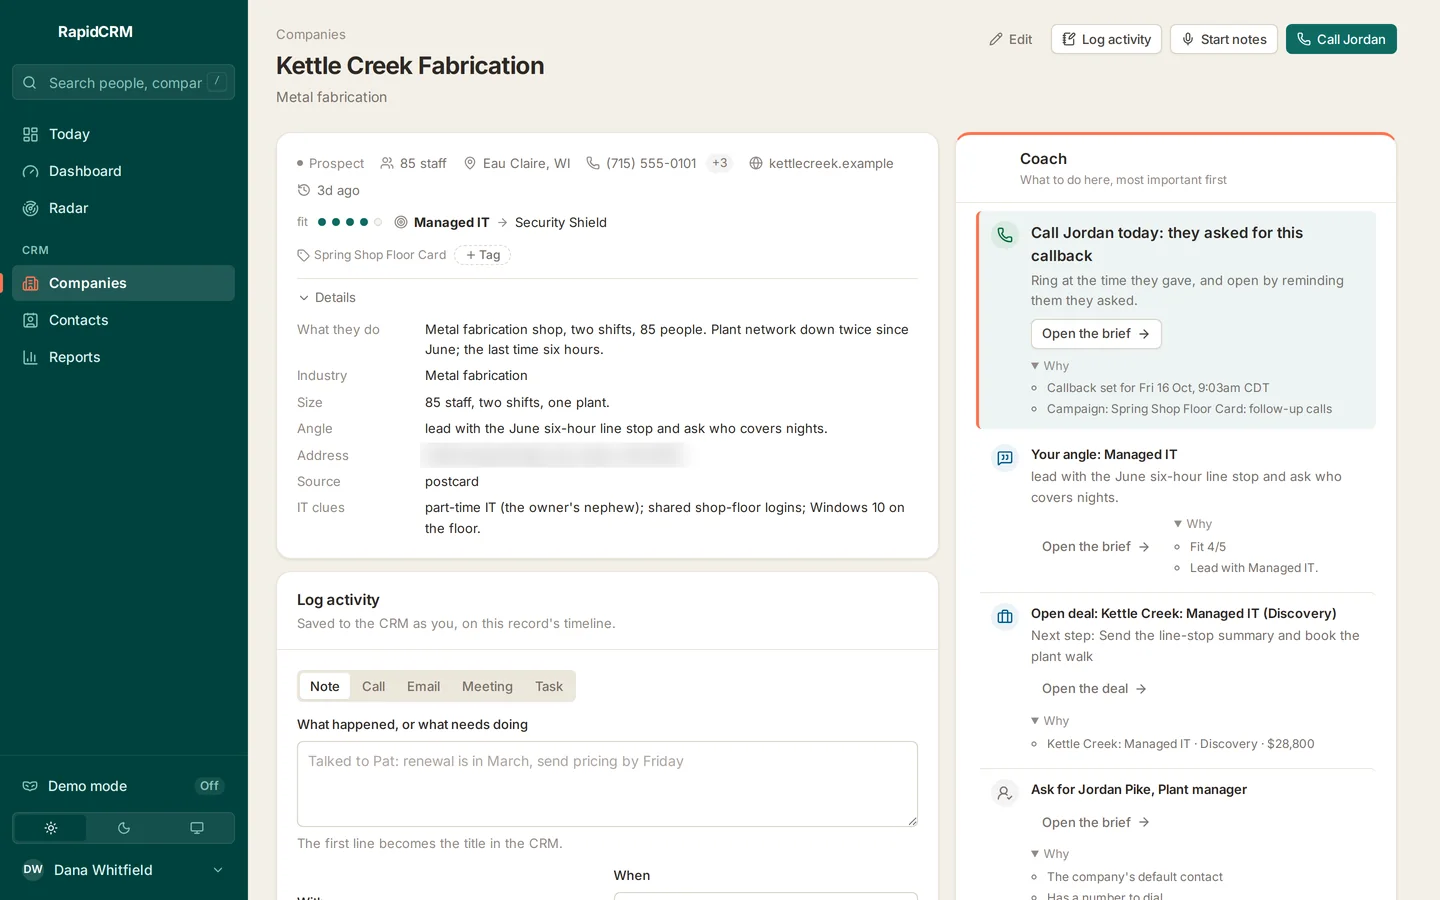Image resolution: width=1440 pixels, height=900 pixels.
Task: Collapse Why under the Open deal card
Action: (1050, 721)
